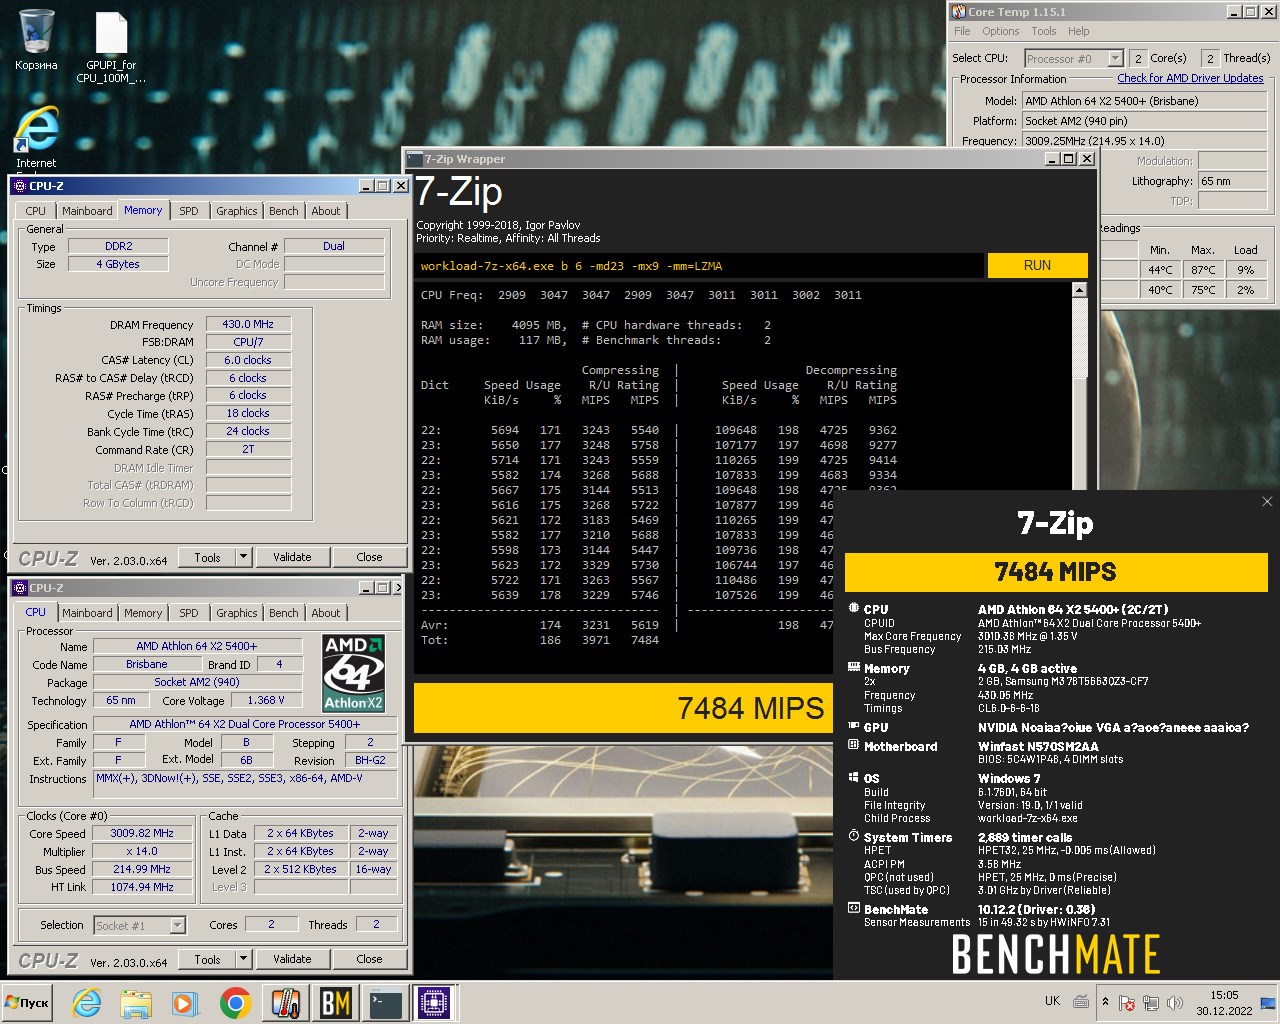
Task: Expand the Select CPU Processor #0 dropdown
Action: coord(1115,58)
